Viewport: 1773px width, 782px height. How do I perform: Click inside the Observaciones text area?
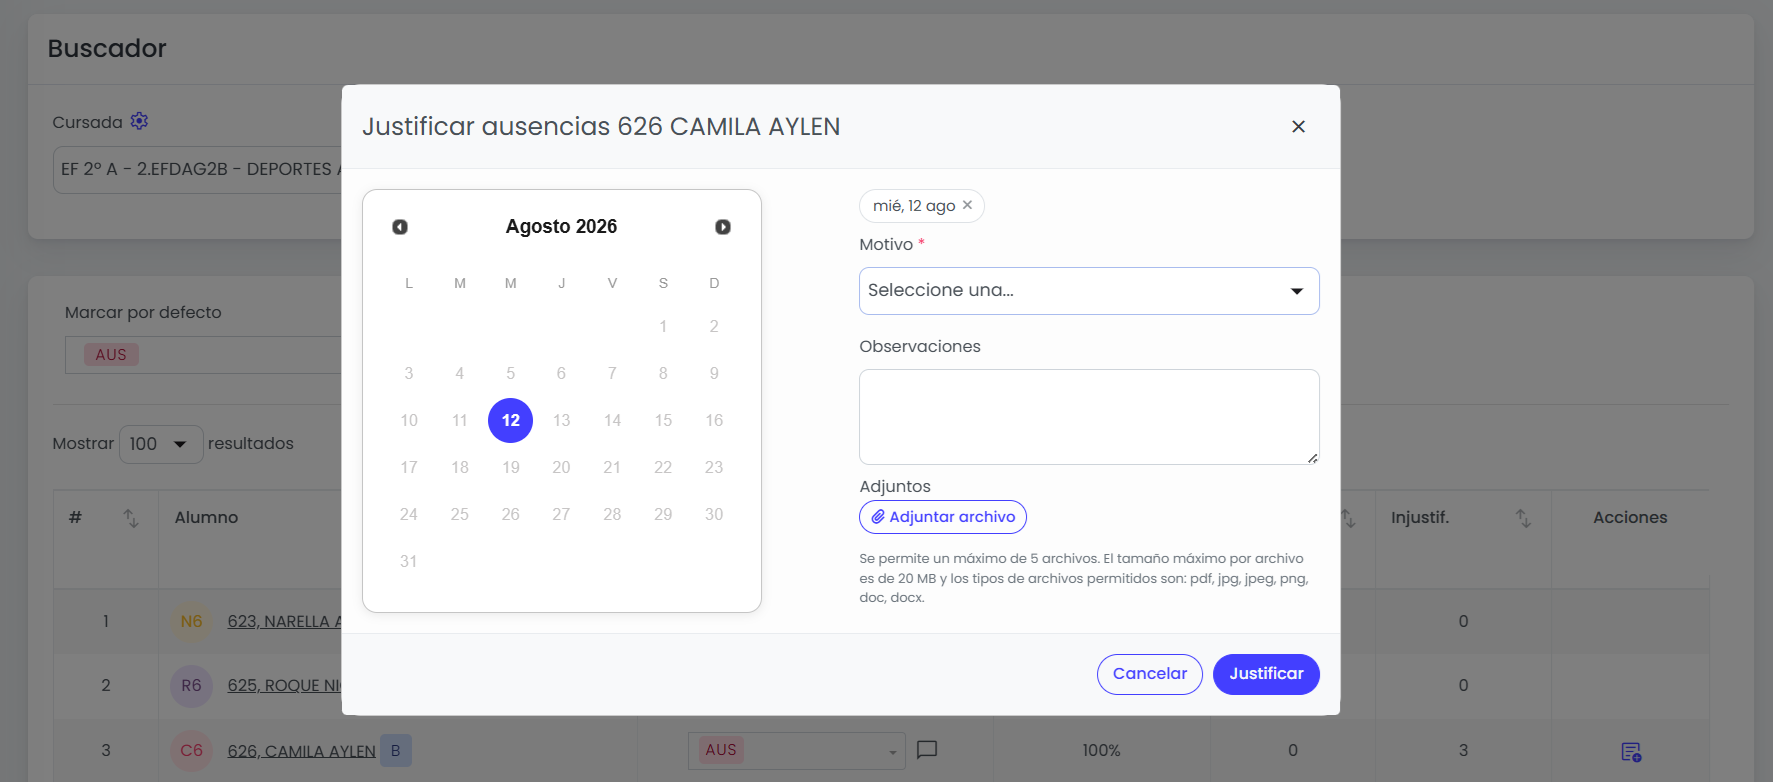pos(1089,417)
